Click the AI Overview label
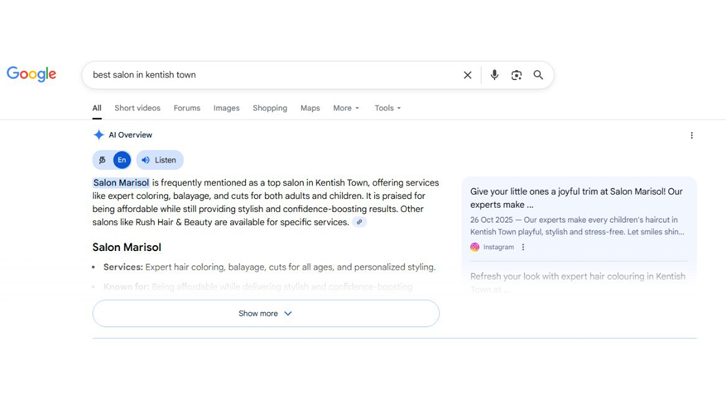Screen dimensions: 726x400 (x=131, y=135)
